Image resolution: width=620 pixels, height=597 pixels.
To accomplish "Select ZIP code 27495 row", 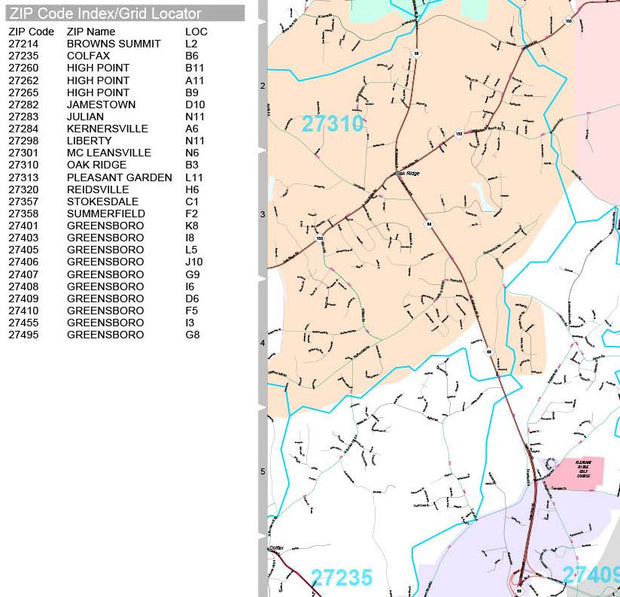I will [x=104, y=334].
